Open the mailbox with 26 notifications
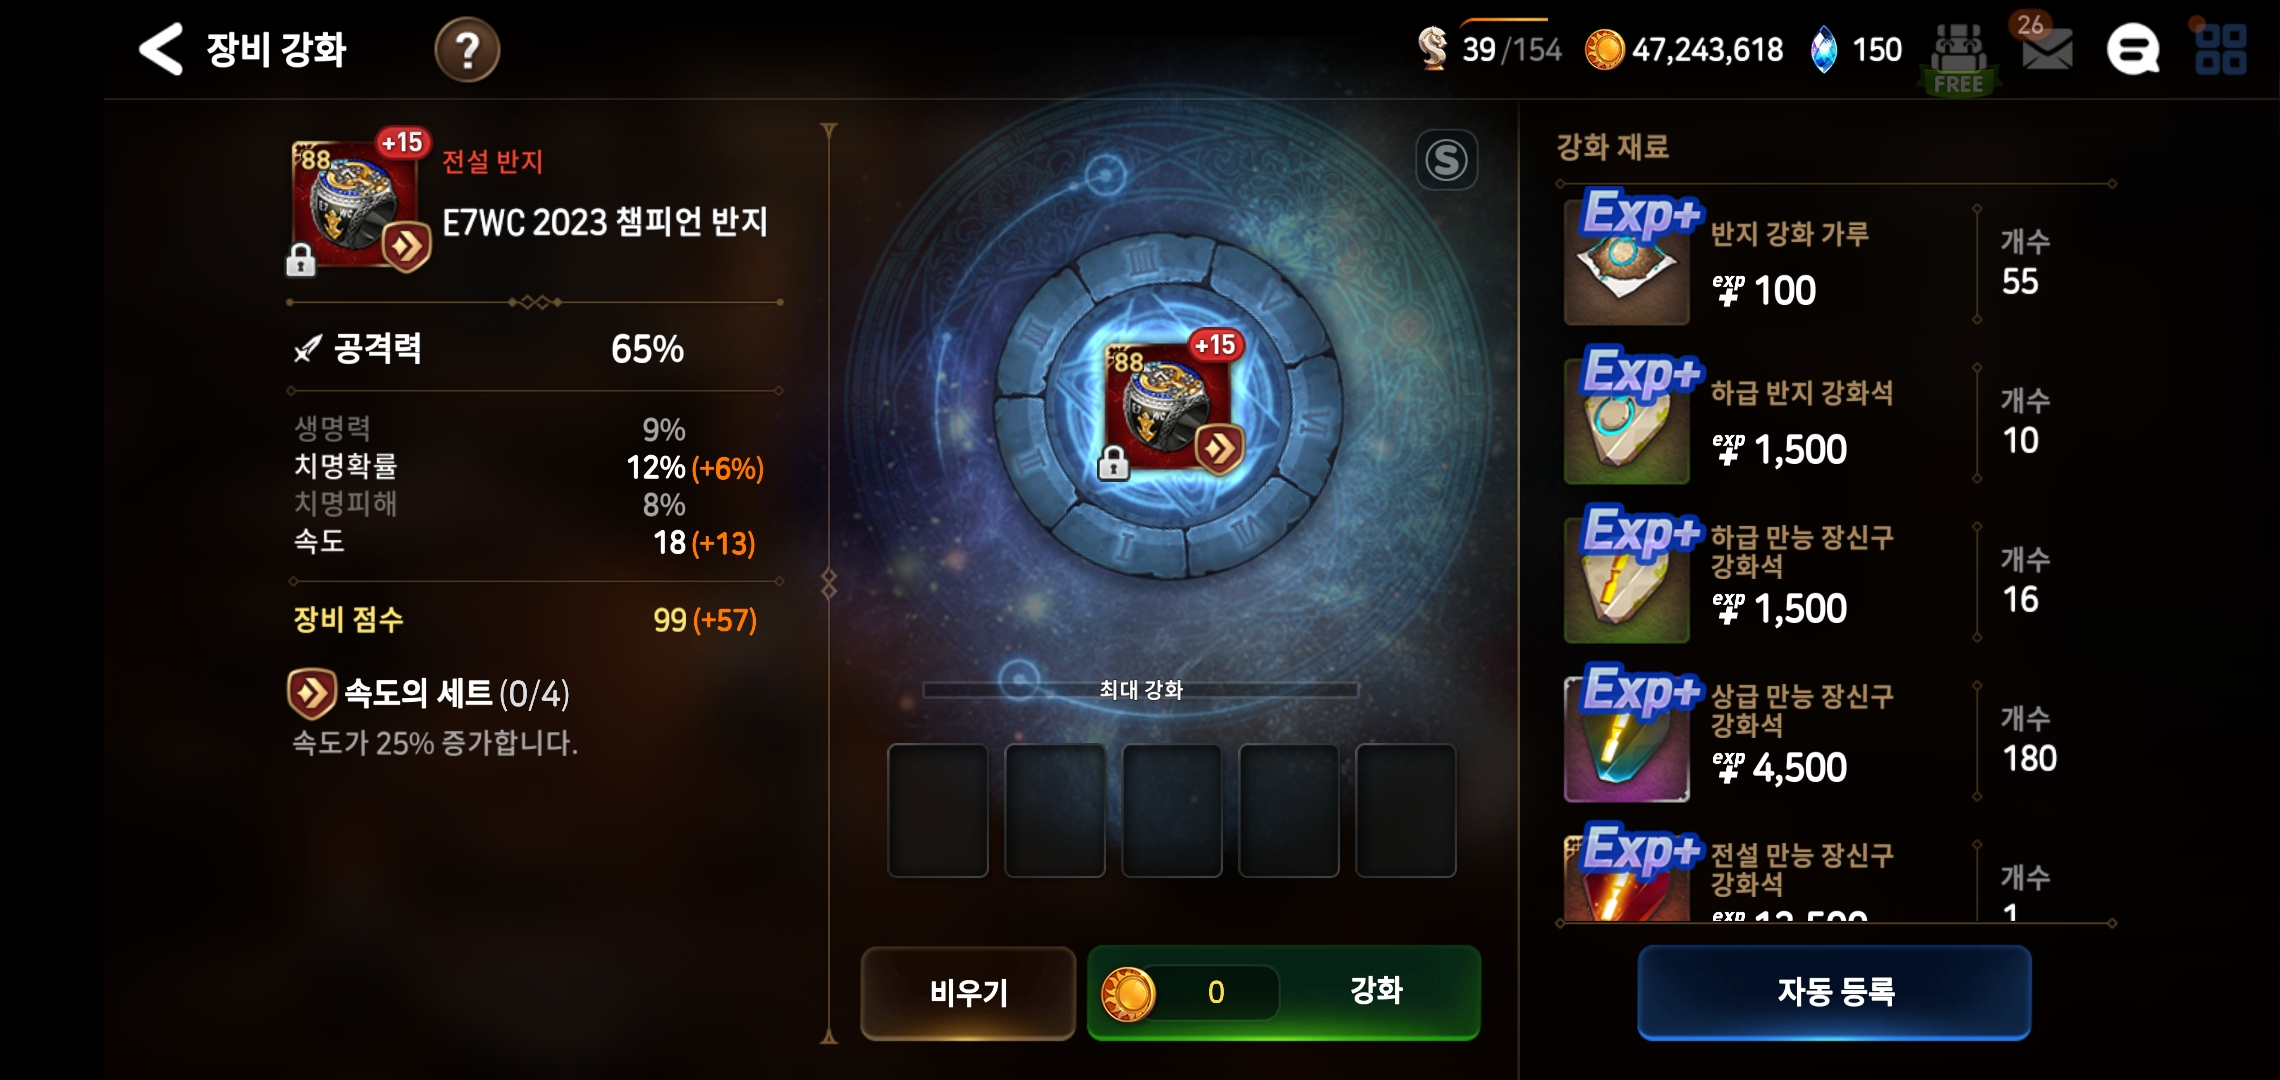Viewport: 2280px width, 1080px height. 2046,48
